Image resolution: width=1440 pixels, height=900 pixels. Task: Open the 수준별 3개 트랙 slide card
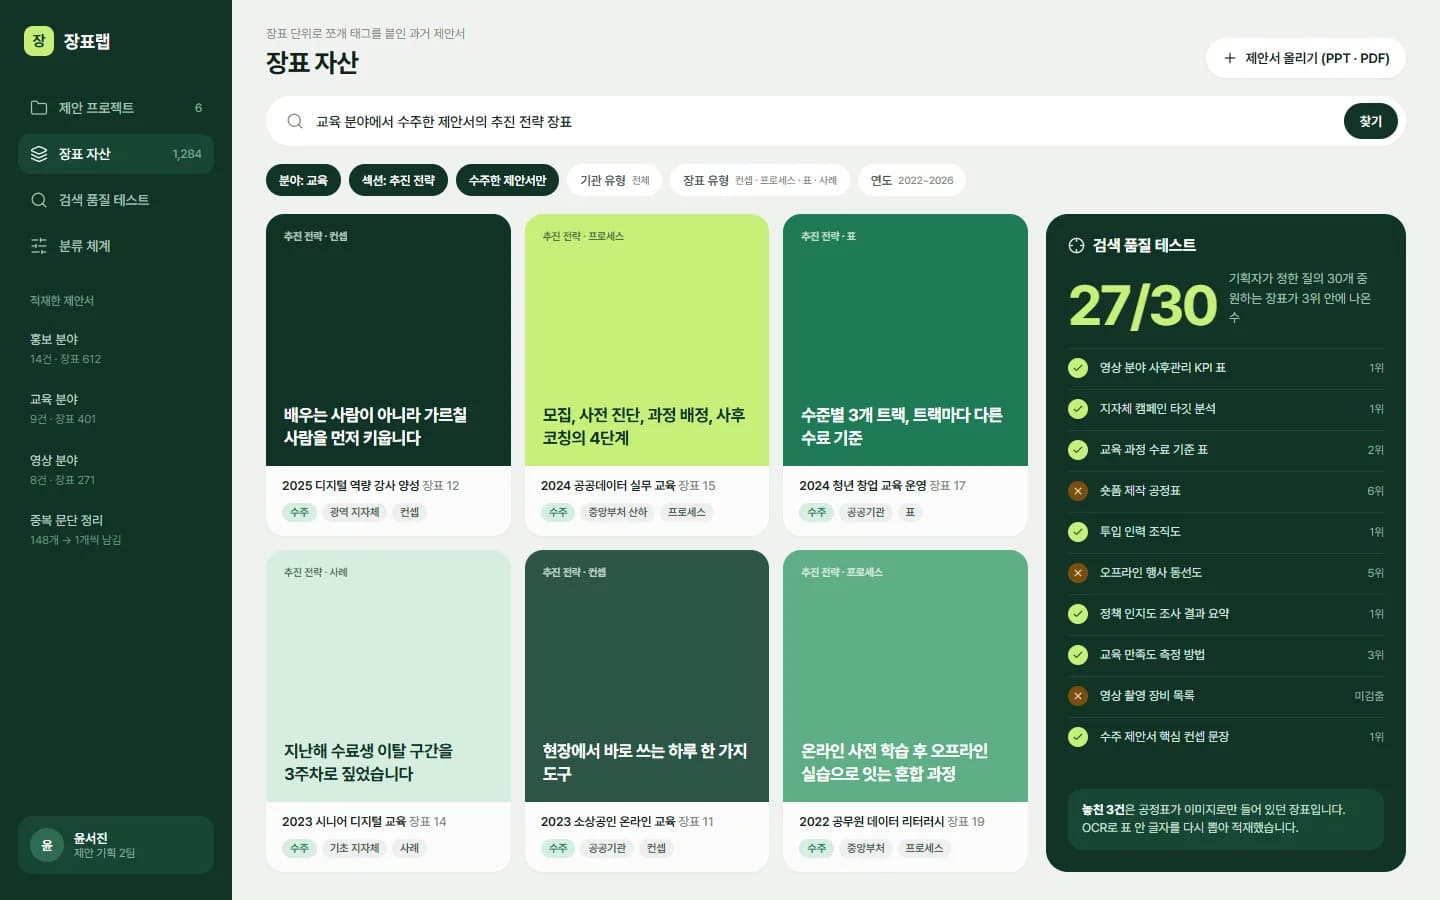905,375
